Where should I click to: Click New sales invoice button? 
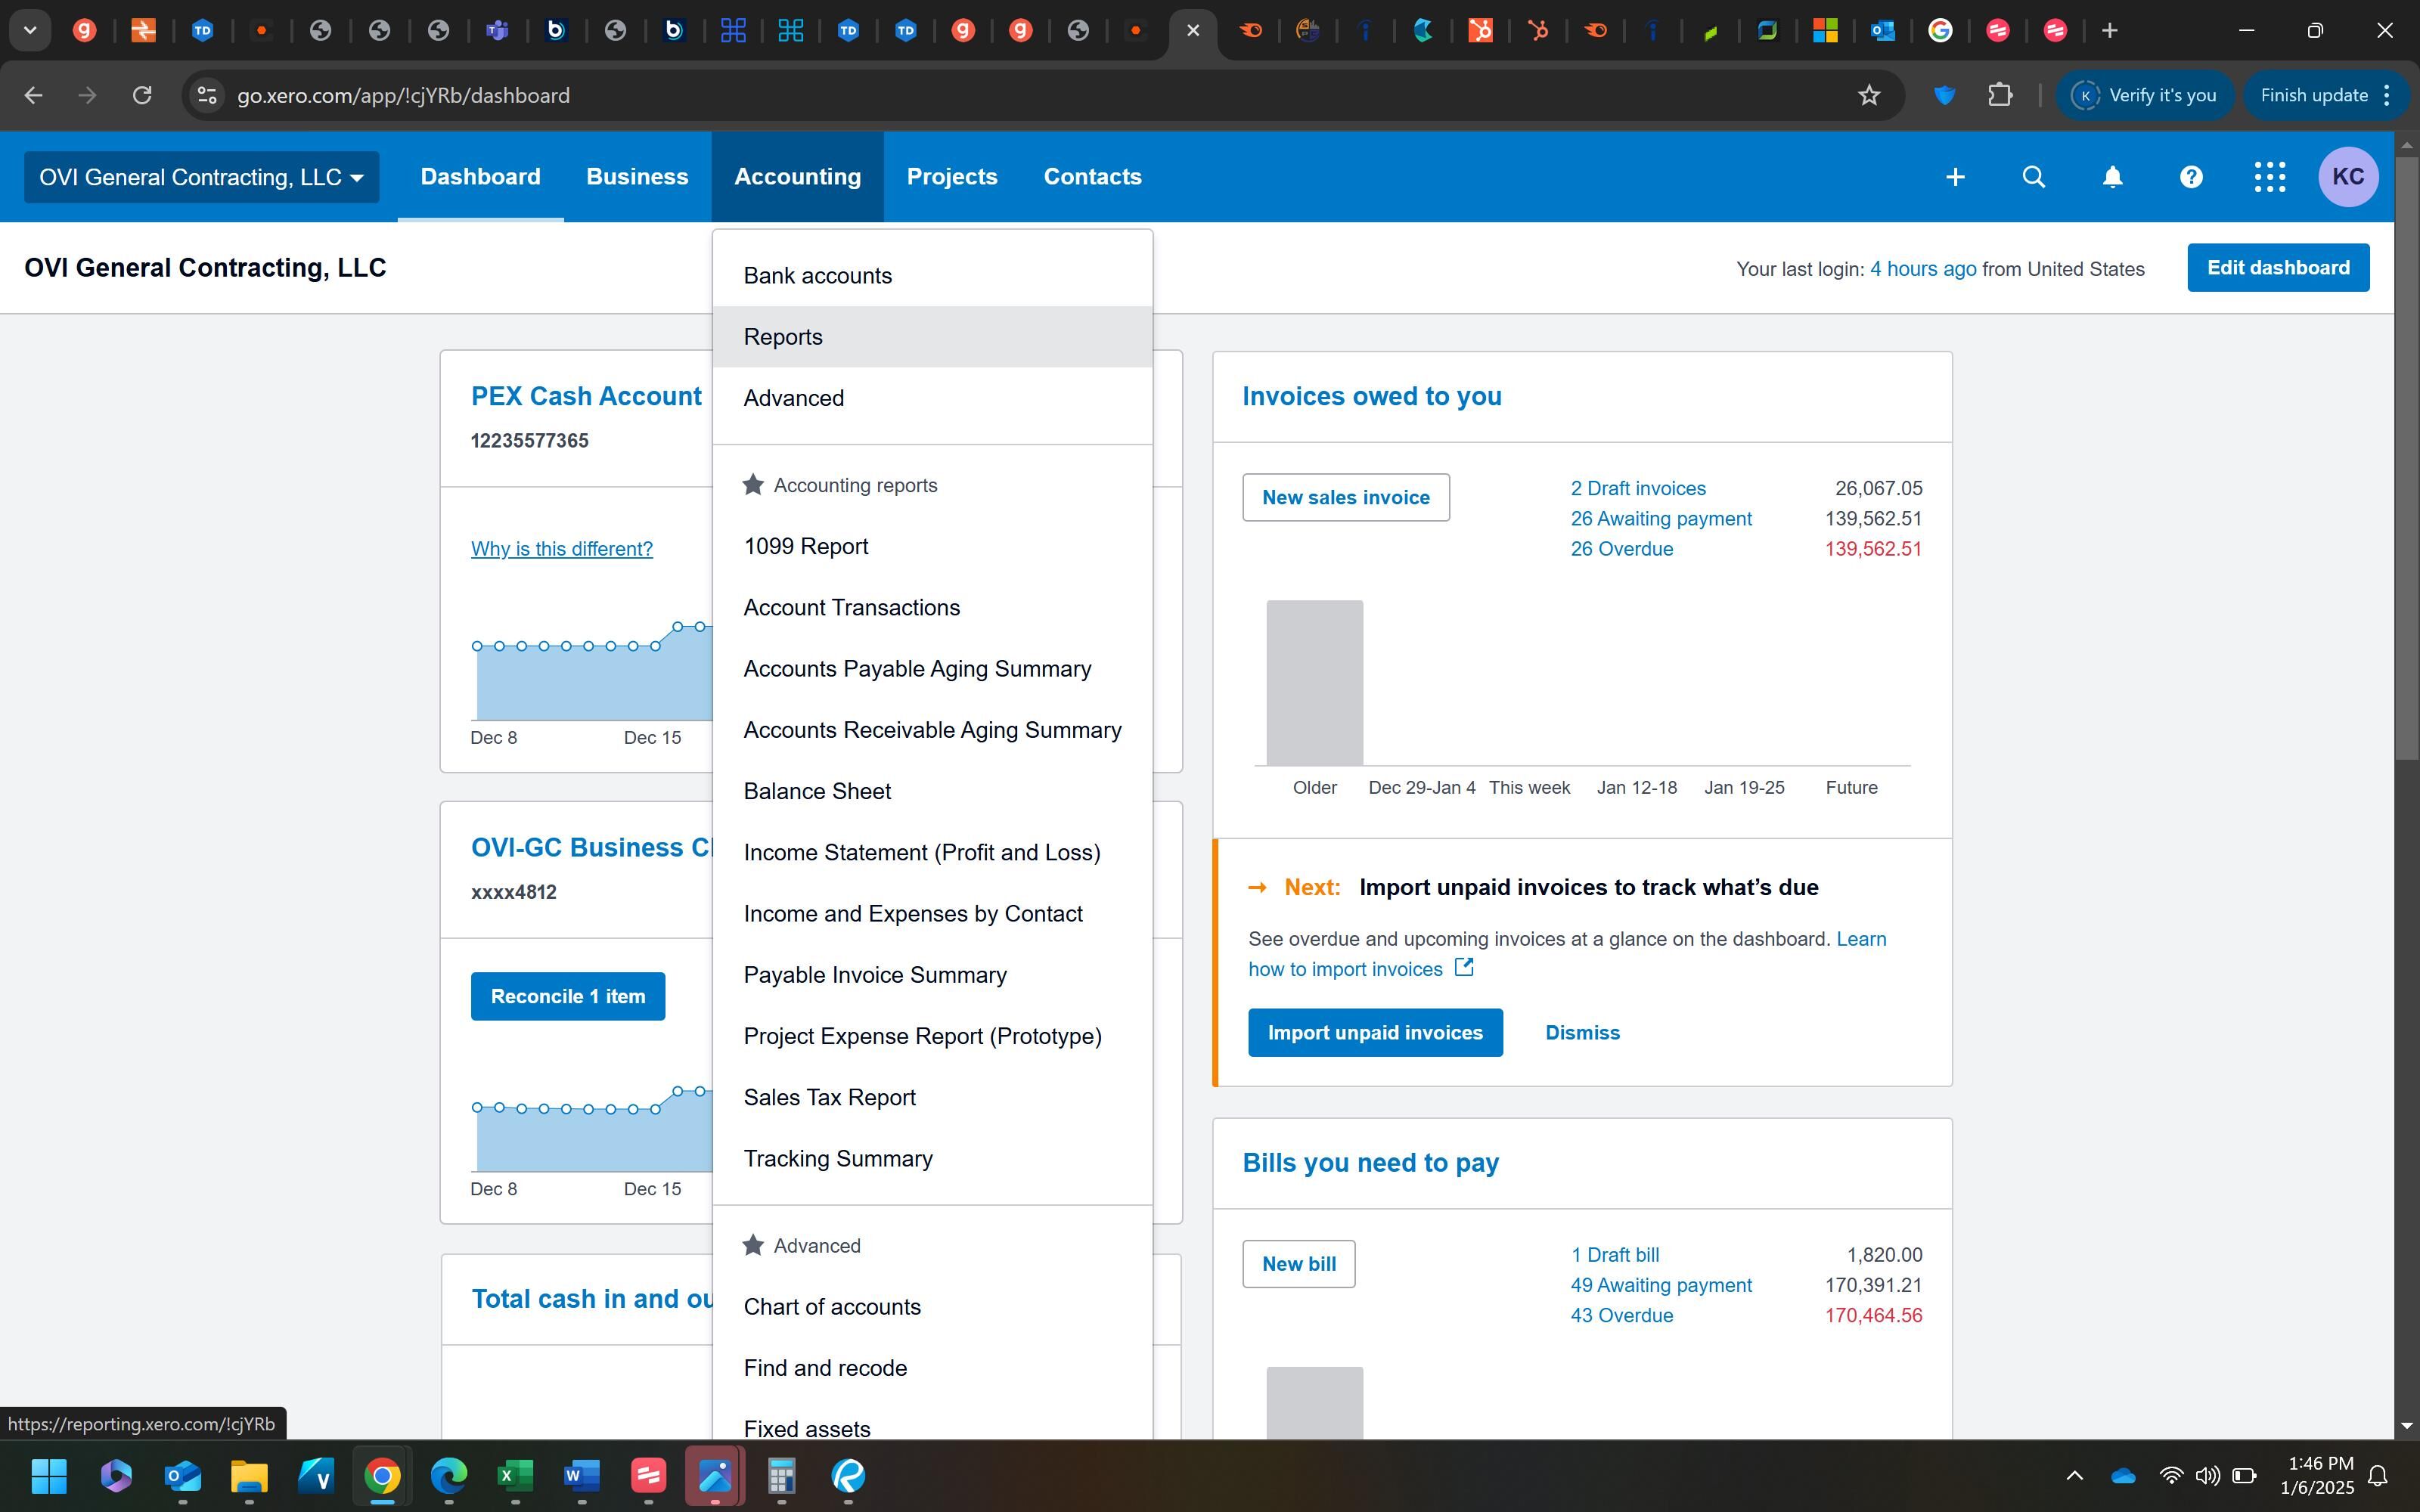(x=1346, y=497)
